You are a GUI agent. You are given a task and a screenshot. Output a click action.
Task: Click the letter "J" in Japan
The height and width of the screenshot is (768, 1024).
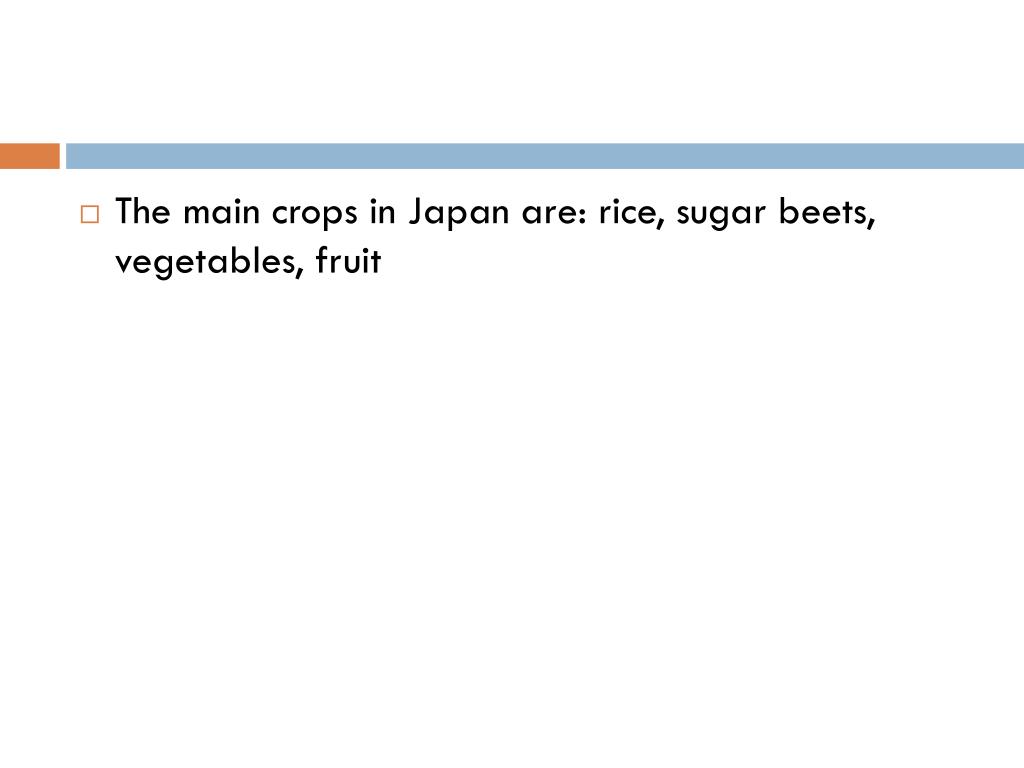click(x=417, y=214)
